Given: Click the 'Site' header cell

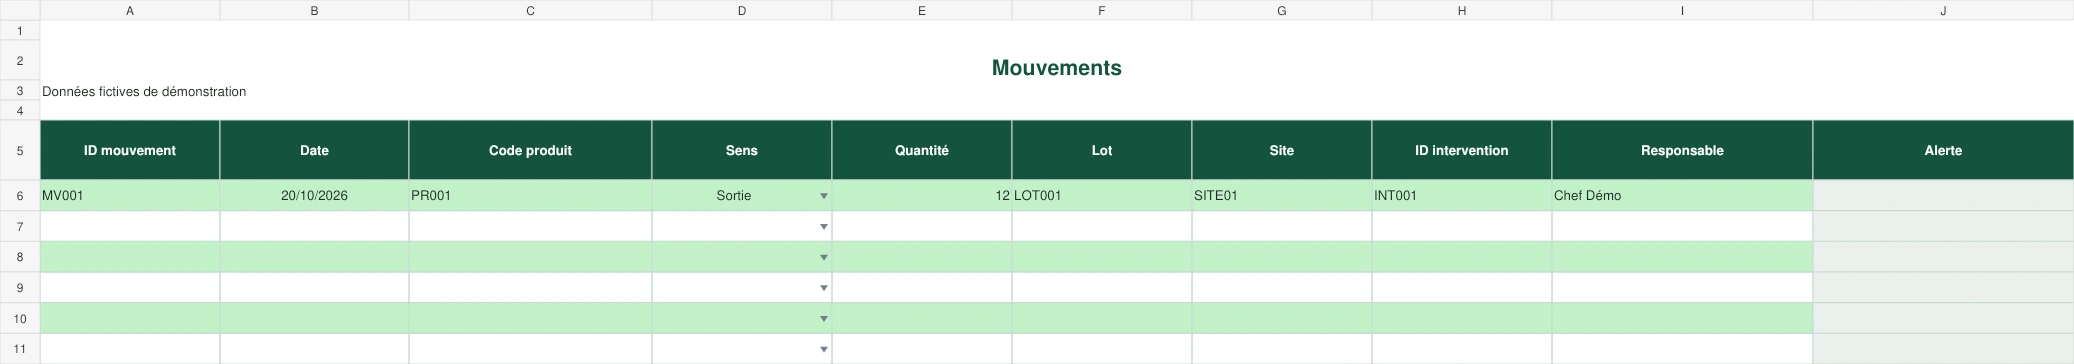Looking at the screenshot, I should pos(1282,150).
